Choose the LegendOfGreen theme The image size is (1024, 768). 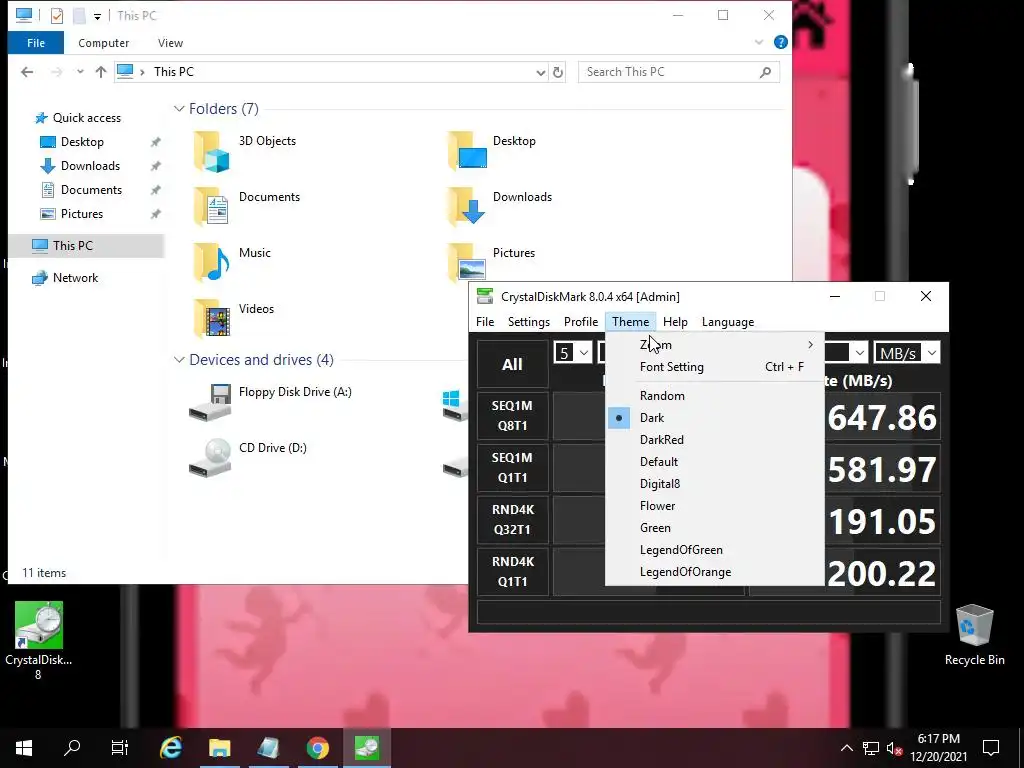tap(714, 550)
